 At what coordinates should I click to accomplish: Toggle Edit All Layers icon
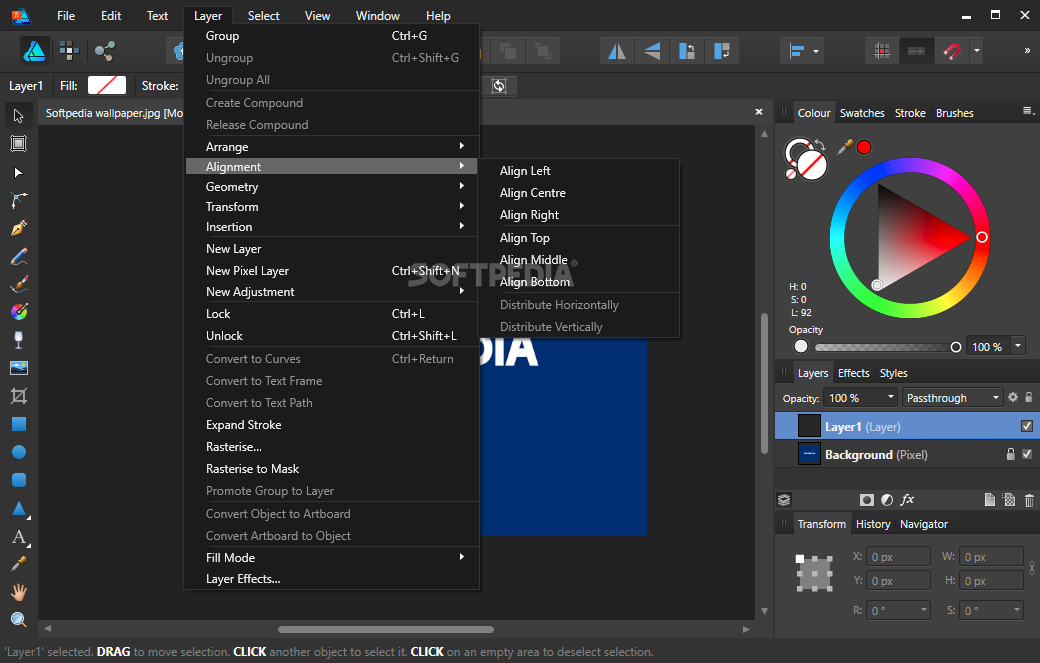coord(783,500)
